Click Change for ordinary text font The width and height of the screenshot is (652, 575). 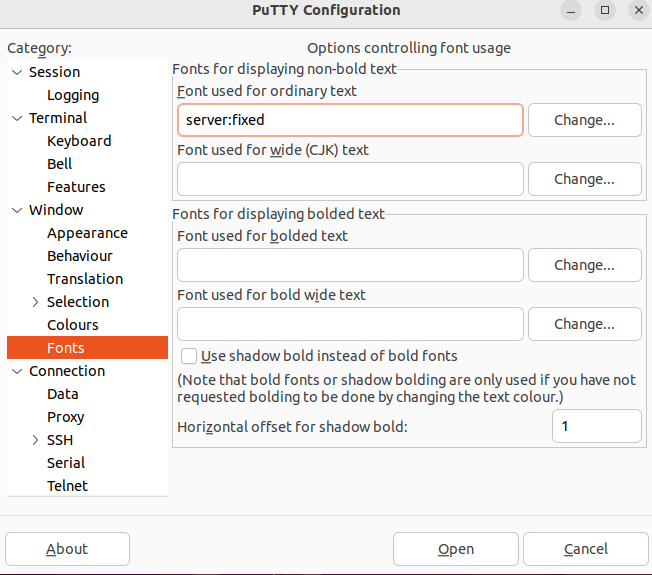click(584, 120)
